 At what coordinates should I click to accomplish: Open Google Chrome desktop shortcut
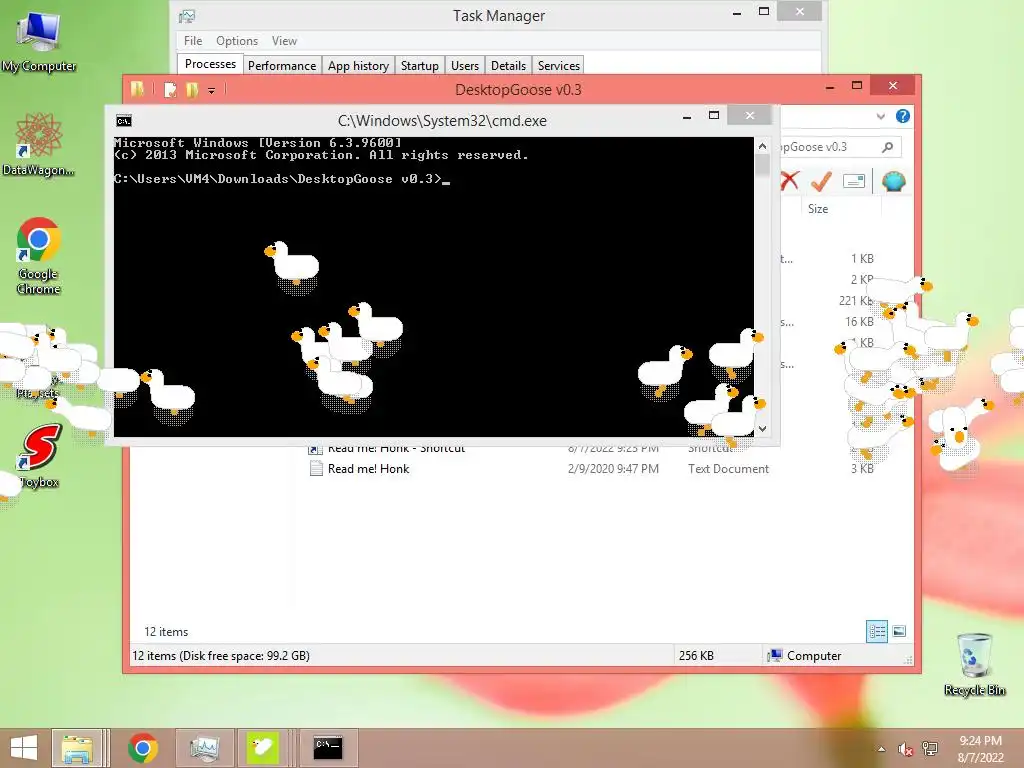[39, 256]
